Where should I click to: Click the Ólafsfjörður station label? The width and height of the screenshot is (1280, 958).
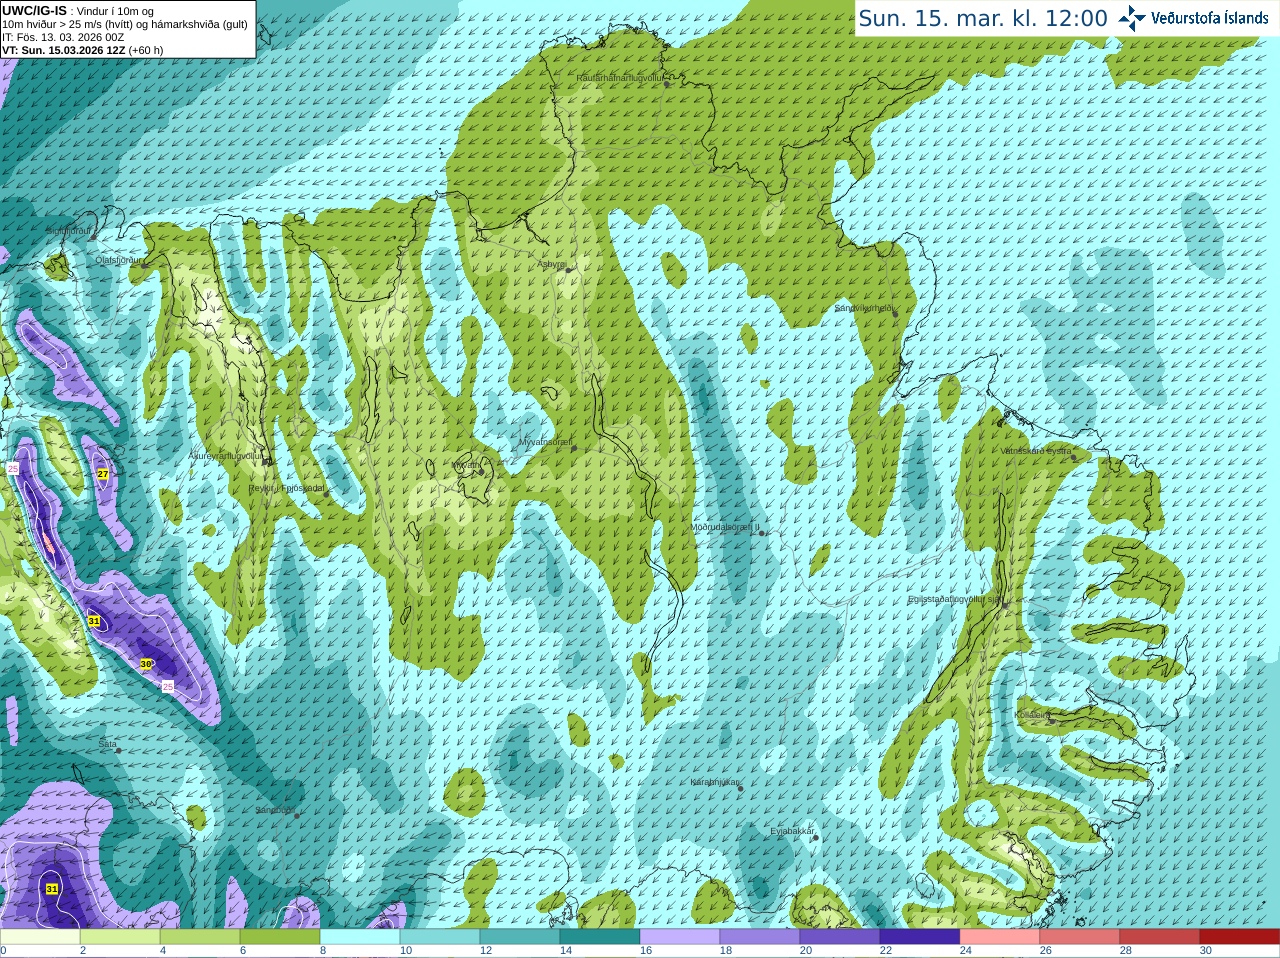click(118, 259)
